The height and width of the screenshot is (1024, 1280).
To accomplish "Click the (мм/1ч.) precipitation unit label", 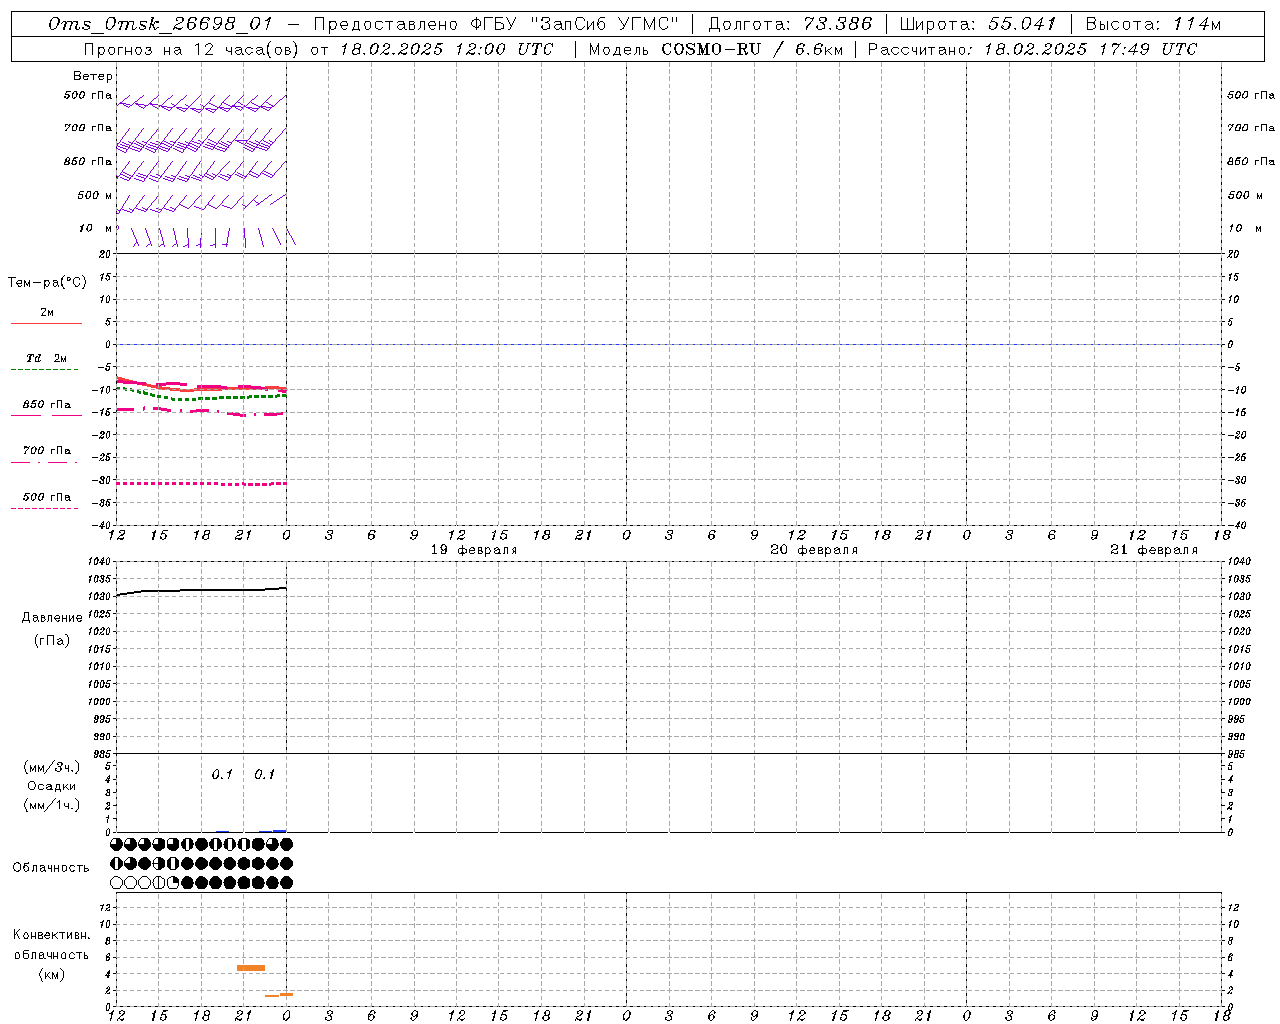I will click(52, 805).
